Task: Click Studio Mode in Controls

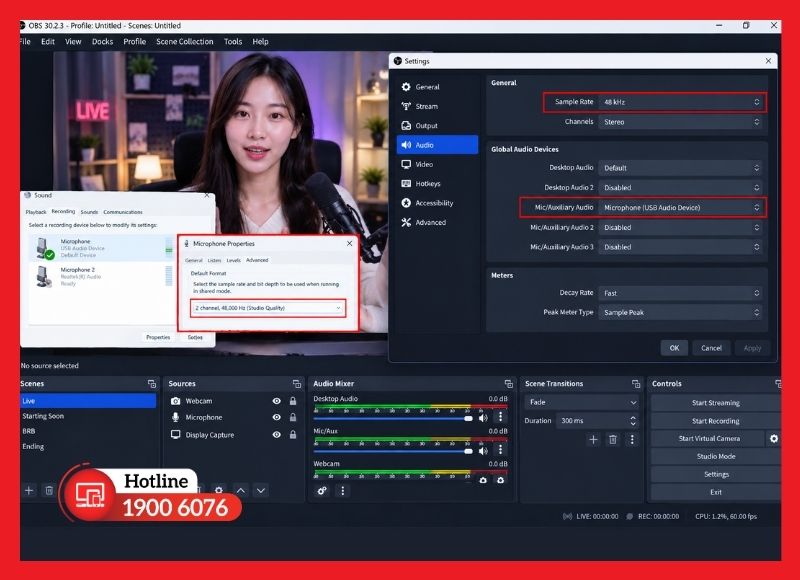Action: pos(716,456)
